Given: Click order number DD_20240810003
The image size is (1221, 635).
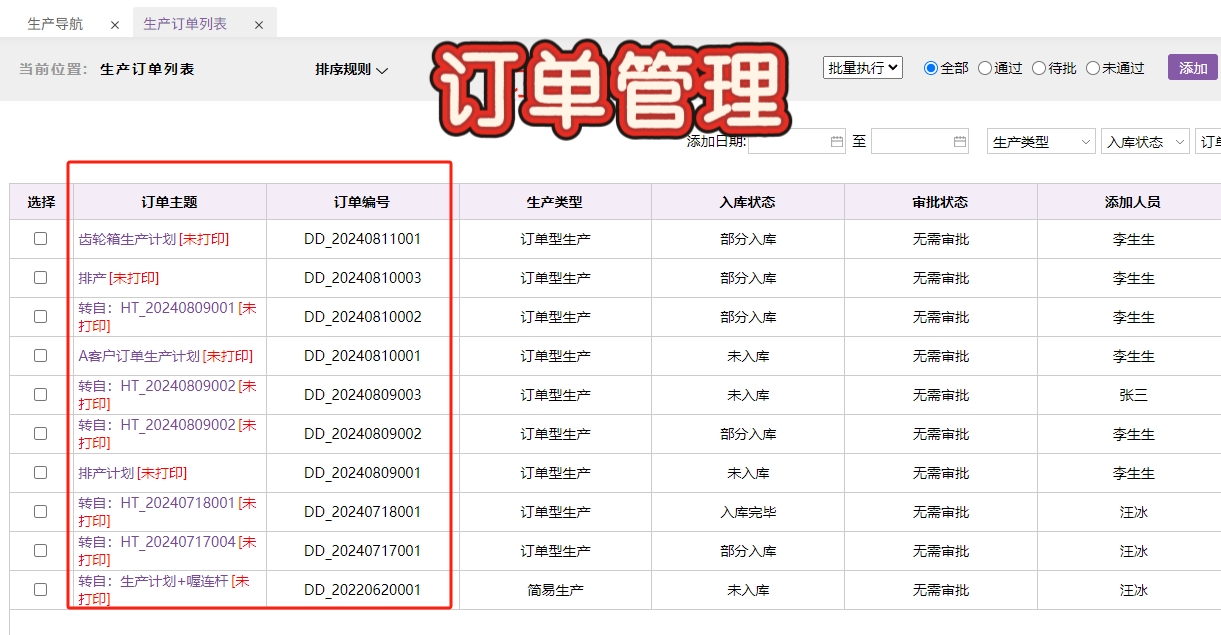Looking at the screenshot, I should 363,278.
